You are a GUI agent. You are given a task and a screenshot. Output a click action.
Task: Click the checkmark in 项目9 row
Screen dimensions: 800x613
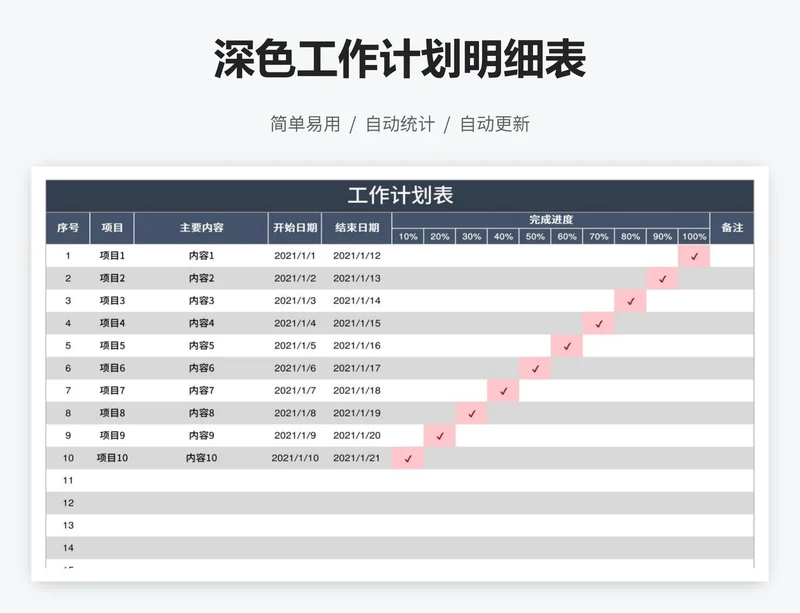click(x=440, y=436)
